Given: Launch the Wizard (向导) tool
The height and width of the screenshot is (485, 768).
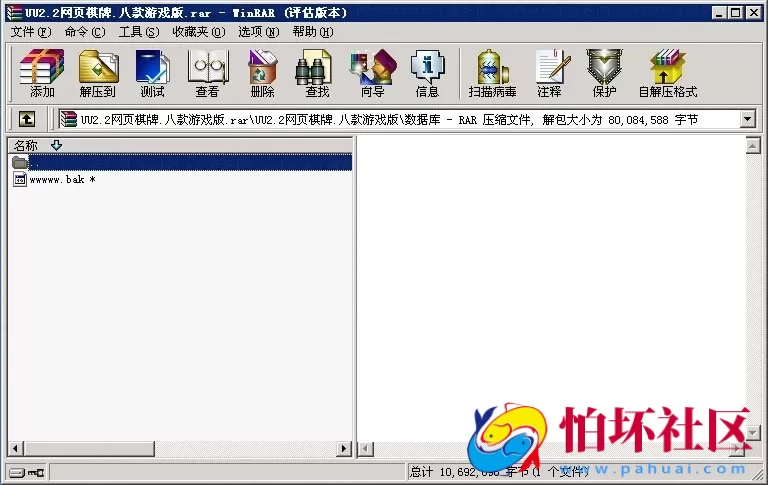Looking at the screenshot, I should [373, 73].
